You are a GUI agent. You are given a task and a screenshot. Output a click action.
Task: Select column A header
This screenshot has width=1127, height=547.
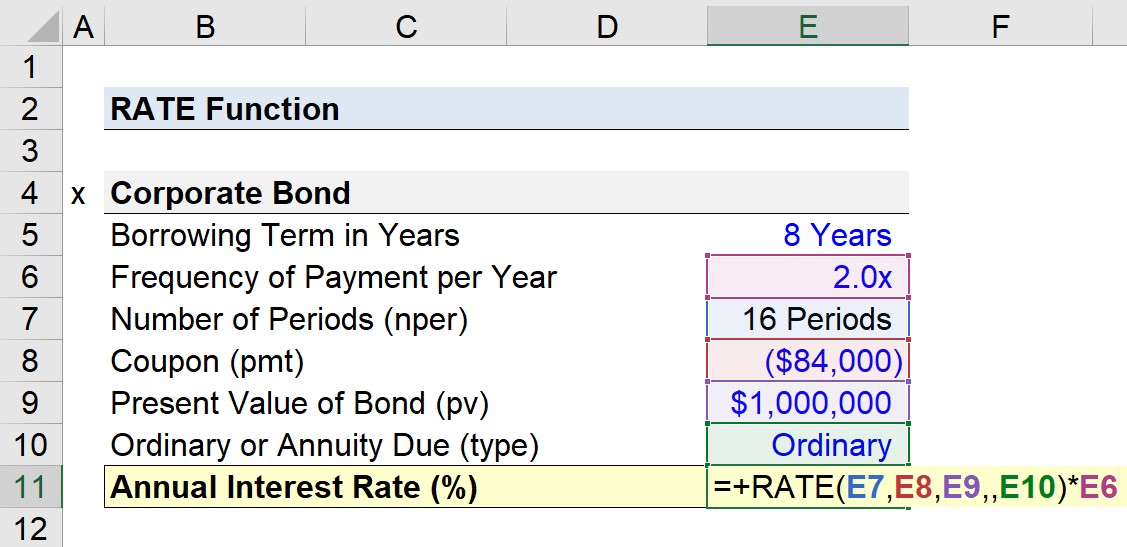83,27
